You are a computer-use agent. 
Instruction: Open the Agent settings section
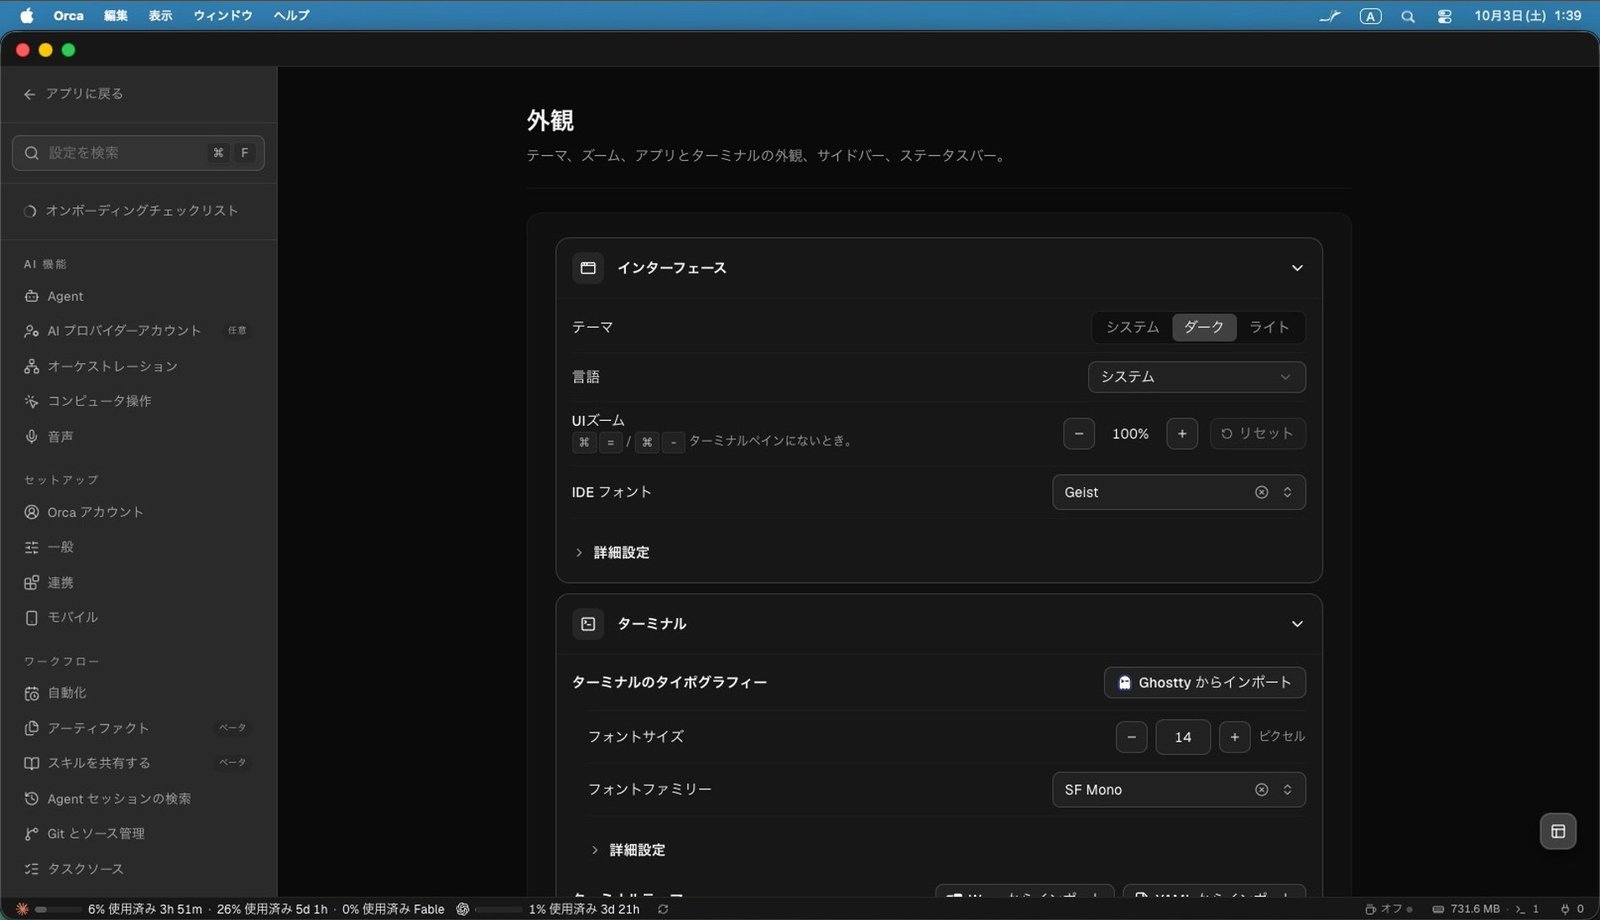(136, 296)
